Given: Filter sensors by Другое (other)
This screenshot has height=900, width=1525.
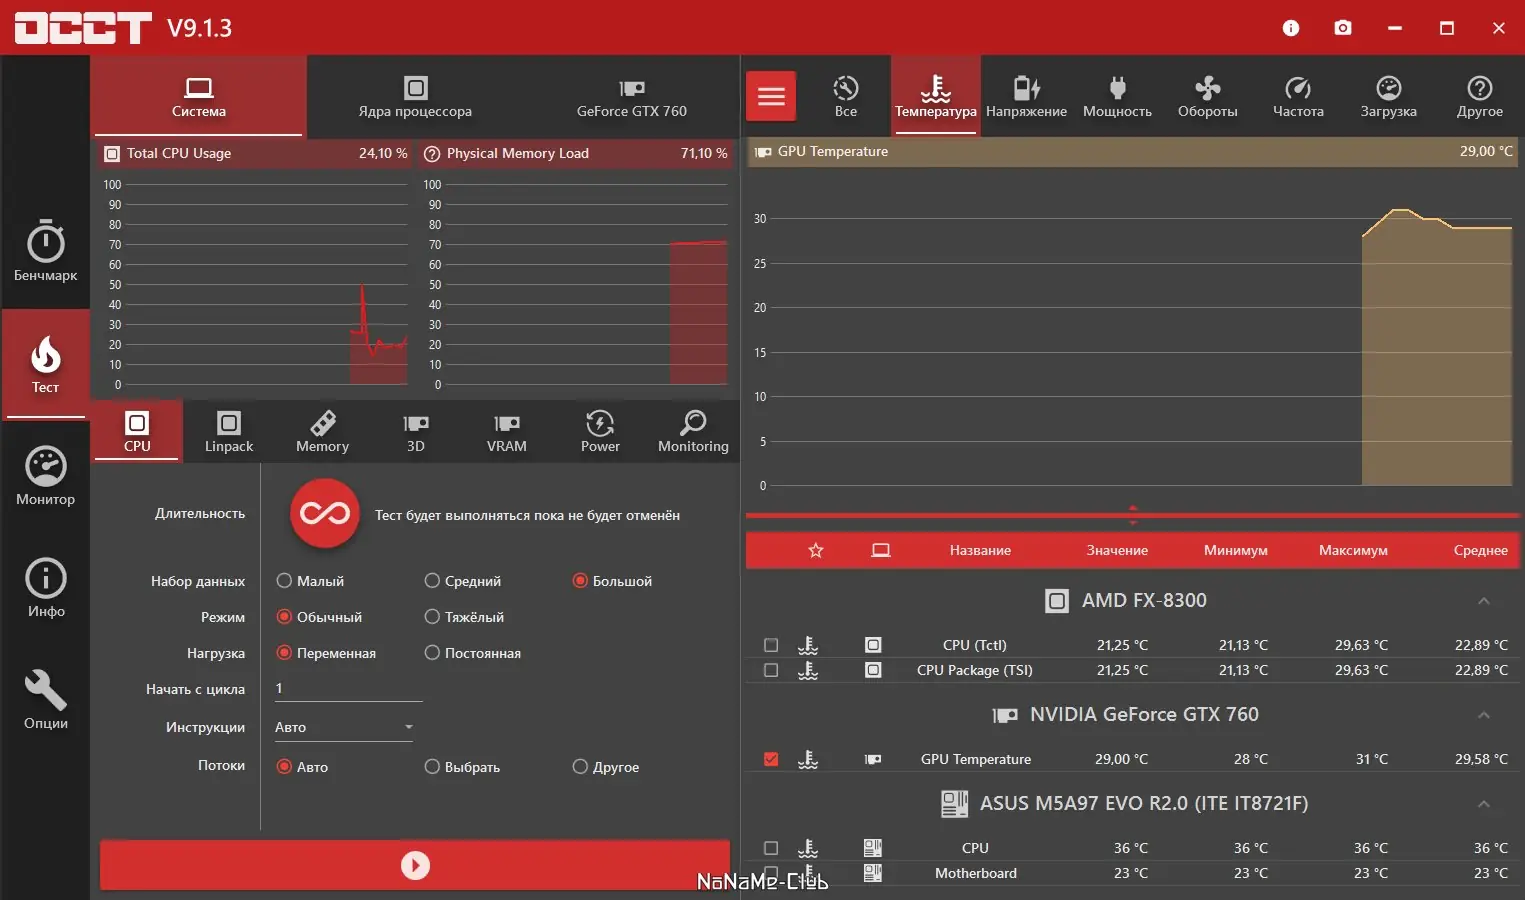Looking at the screenshot, I should point(1479,96).
